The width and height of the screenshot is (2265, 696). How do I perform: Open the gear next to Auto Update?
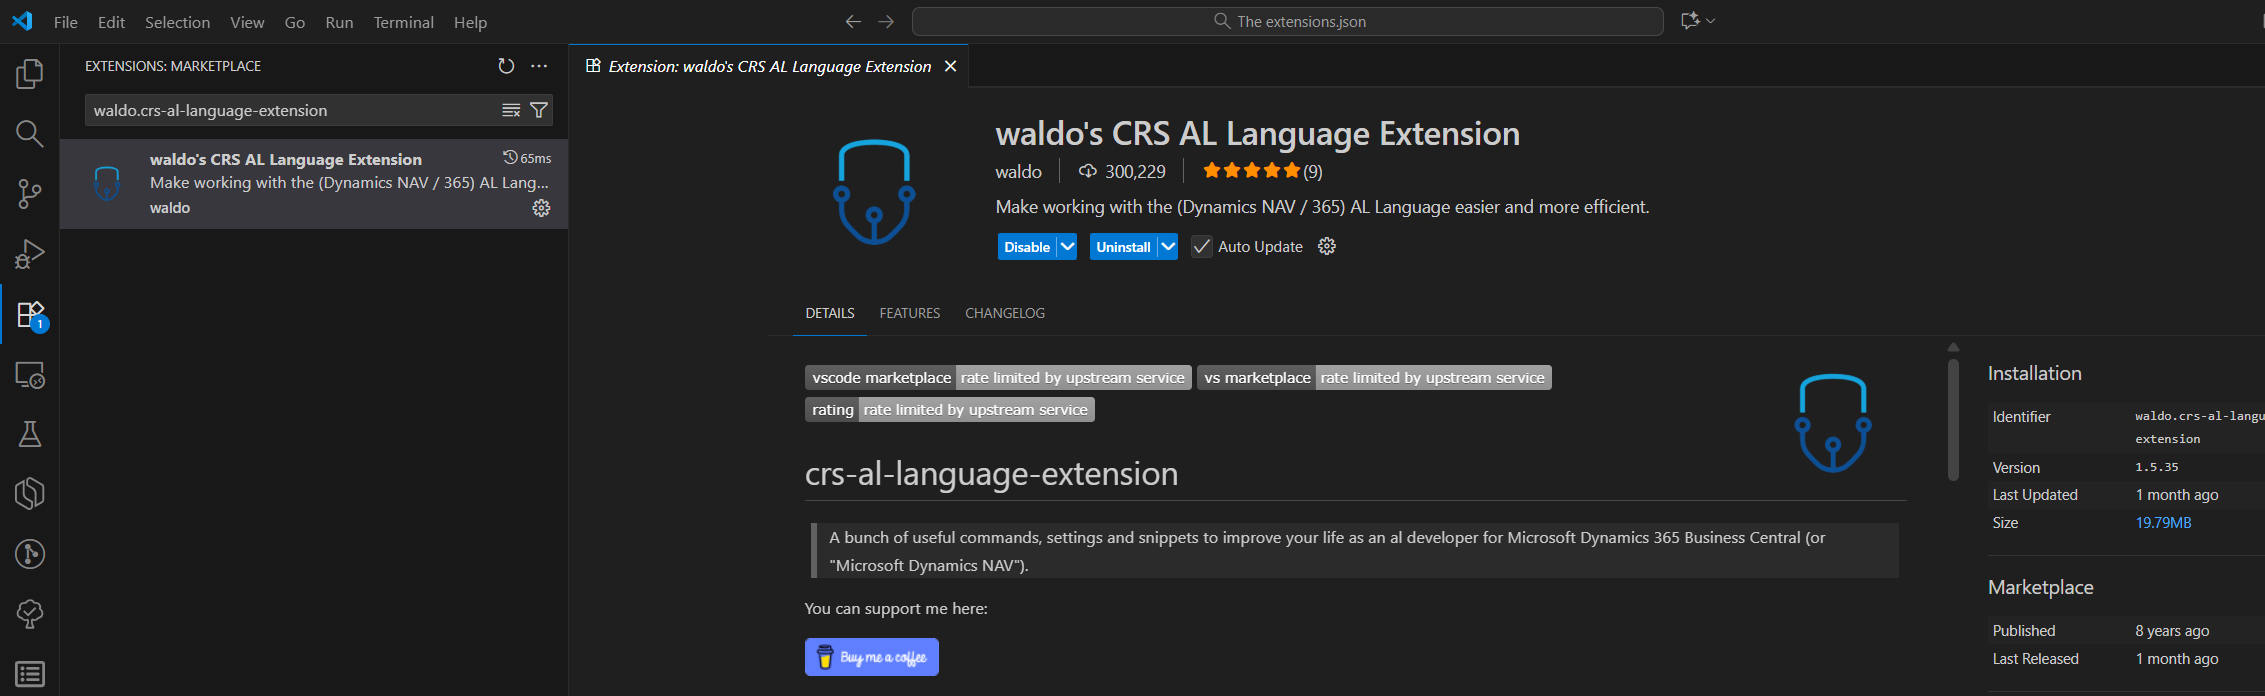pyautogui.click(x=1327, y=246)
